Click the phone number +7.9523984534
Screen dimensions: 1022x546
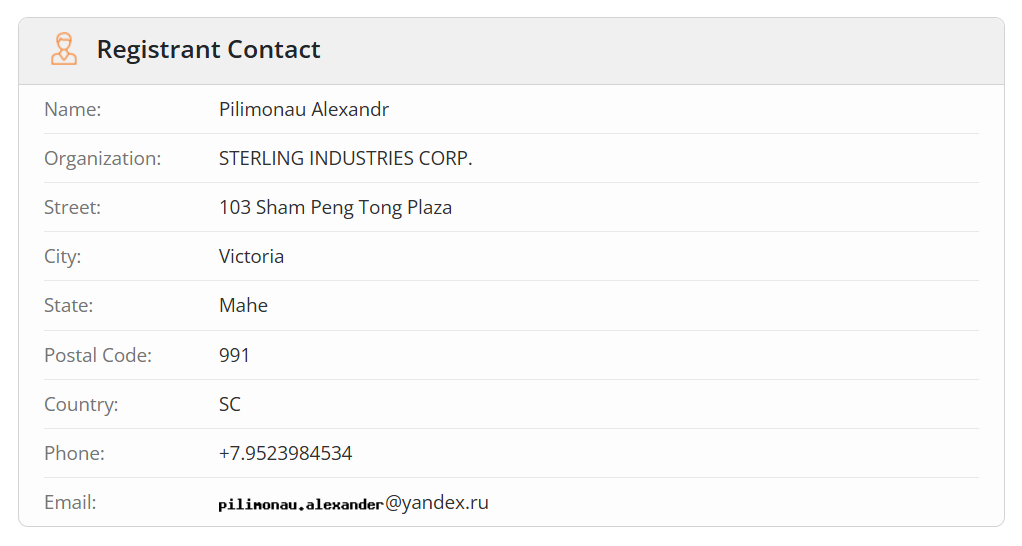(285, 453)
